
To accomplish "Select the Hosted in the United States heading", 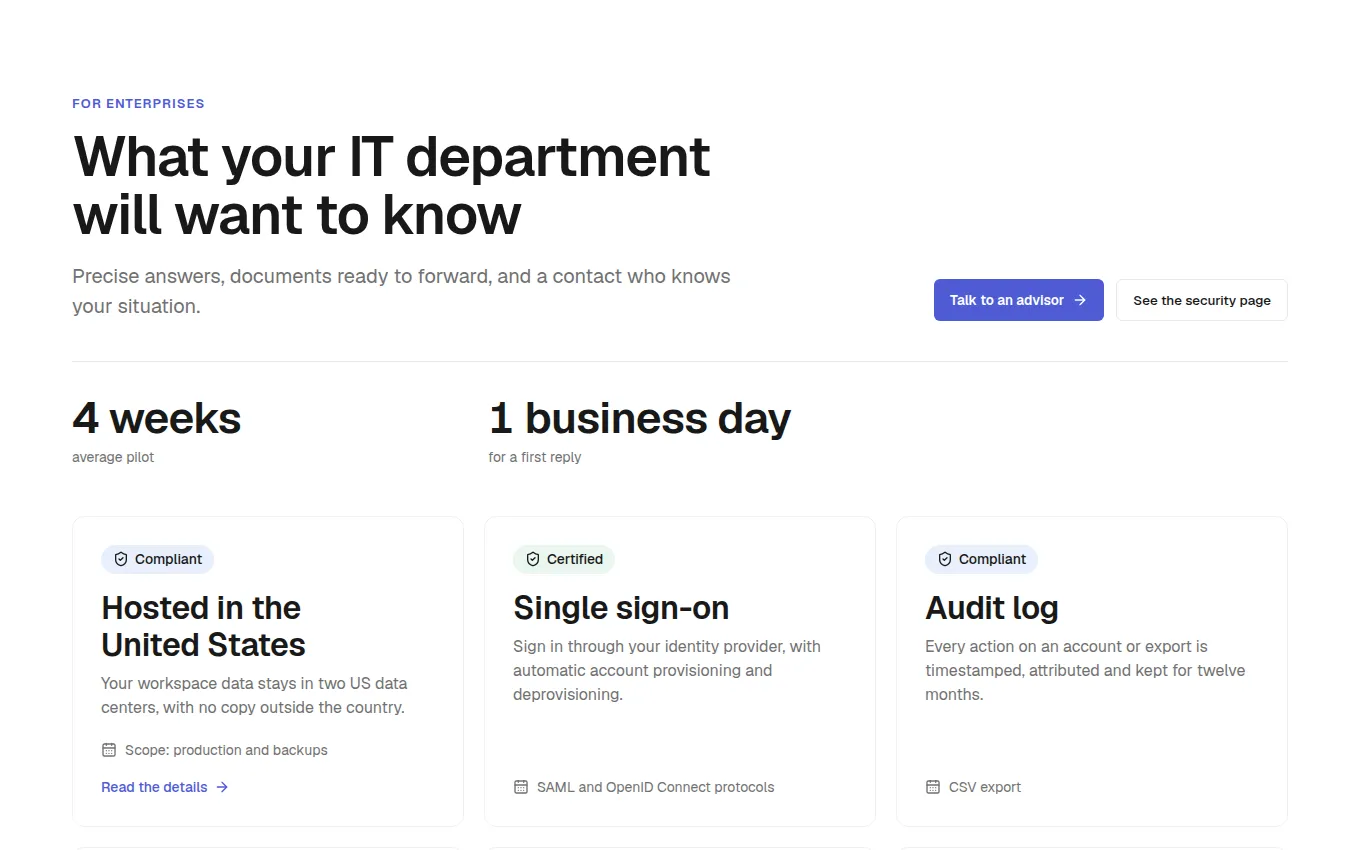I will coord(203,626).
